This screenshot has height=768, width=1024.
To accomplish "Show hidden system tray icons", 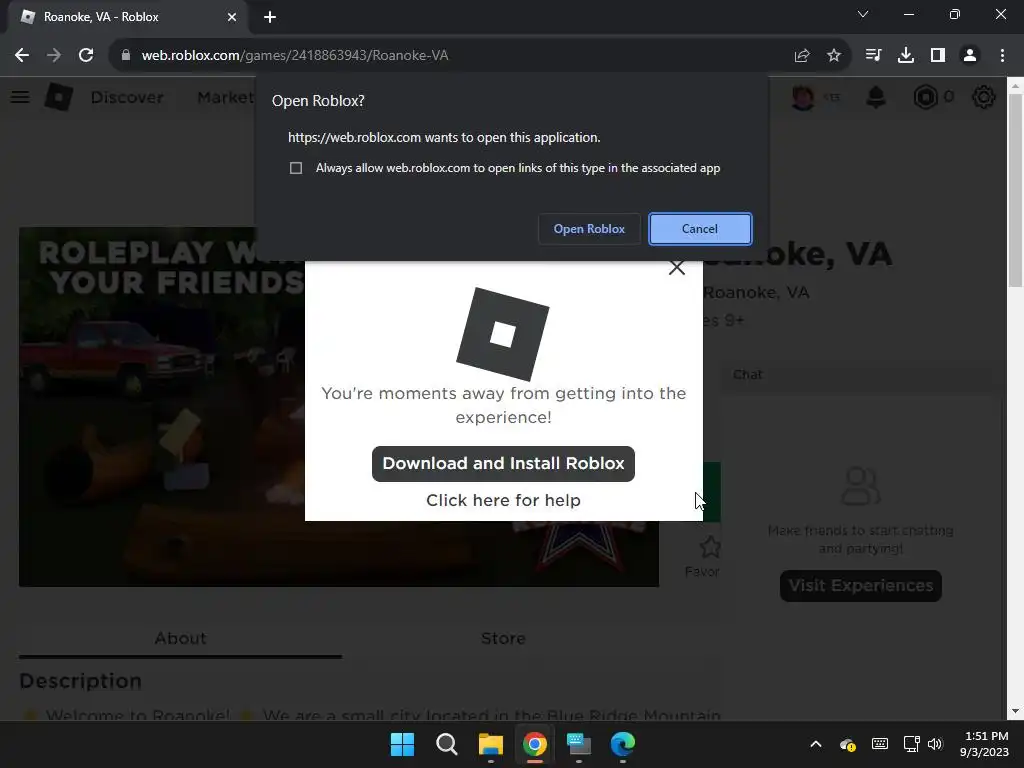I will pyautogui.click(x=816, y=744).
